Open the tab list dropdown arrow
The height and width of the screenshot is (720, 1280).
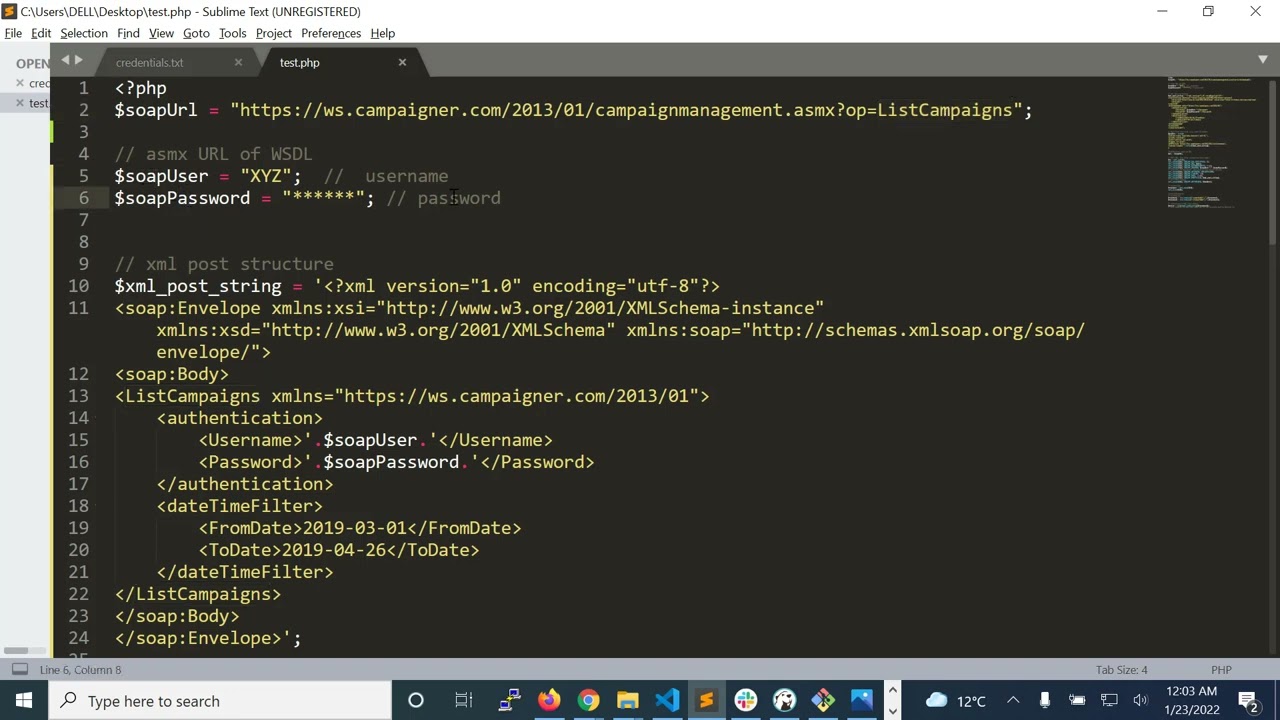pos(1263,60)
